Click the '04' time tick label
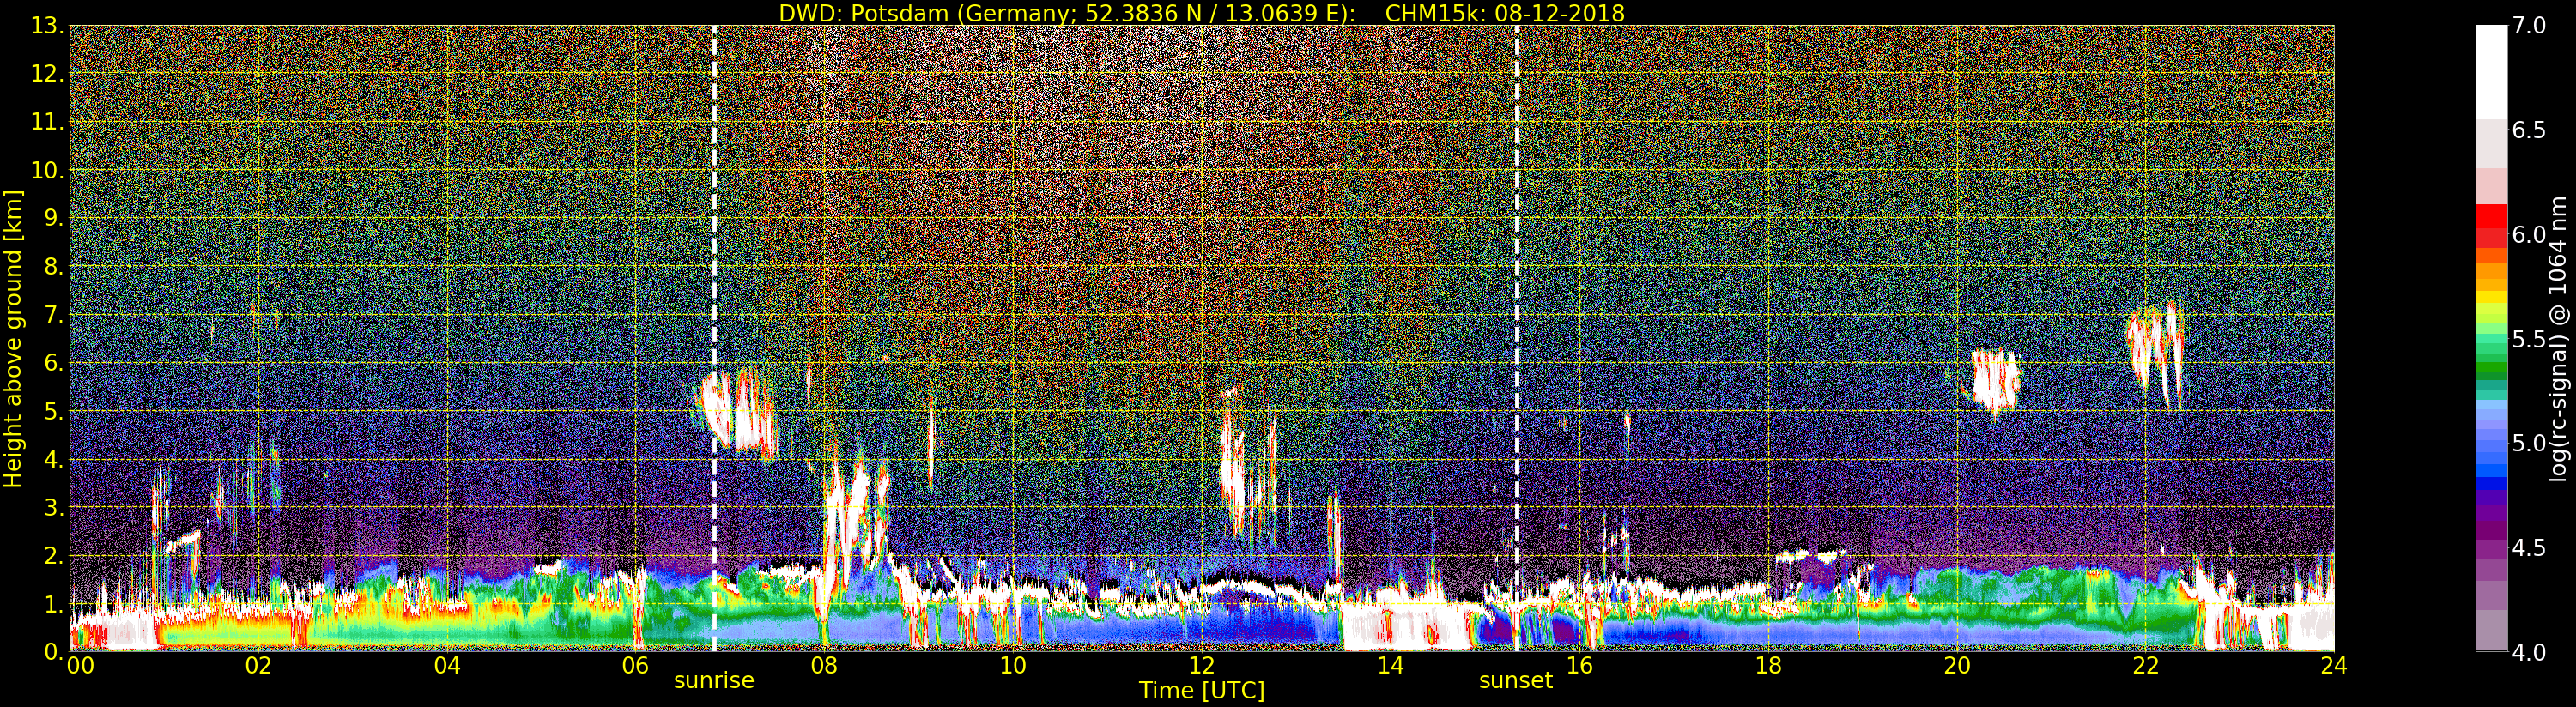The width and height of the screenshot is (2576, 707). [x=447, y=666]
